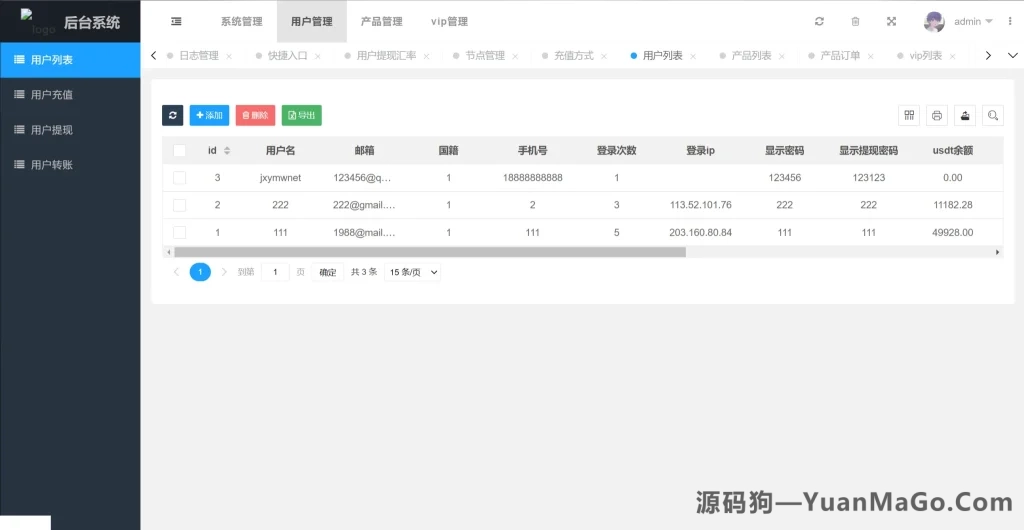Open the vip管理 top menu
This screenshot has width=1024, height=530.
coord(449,22)
